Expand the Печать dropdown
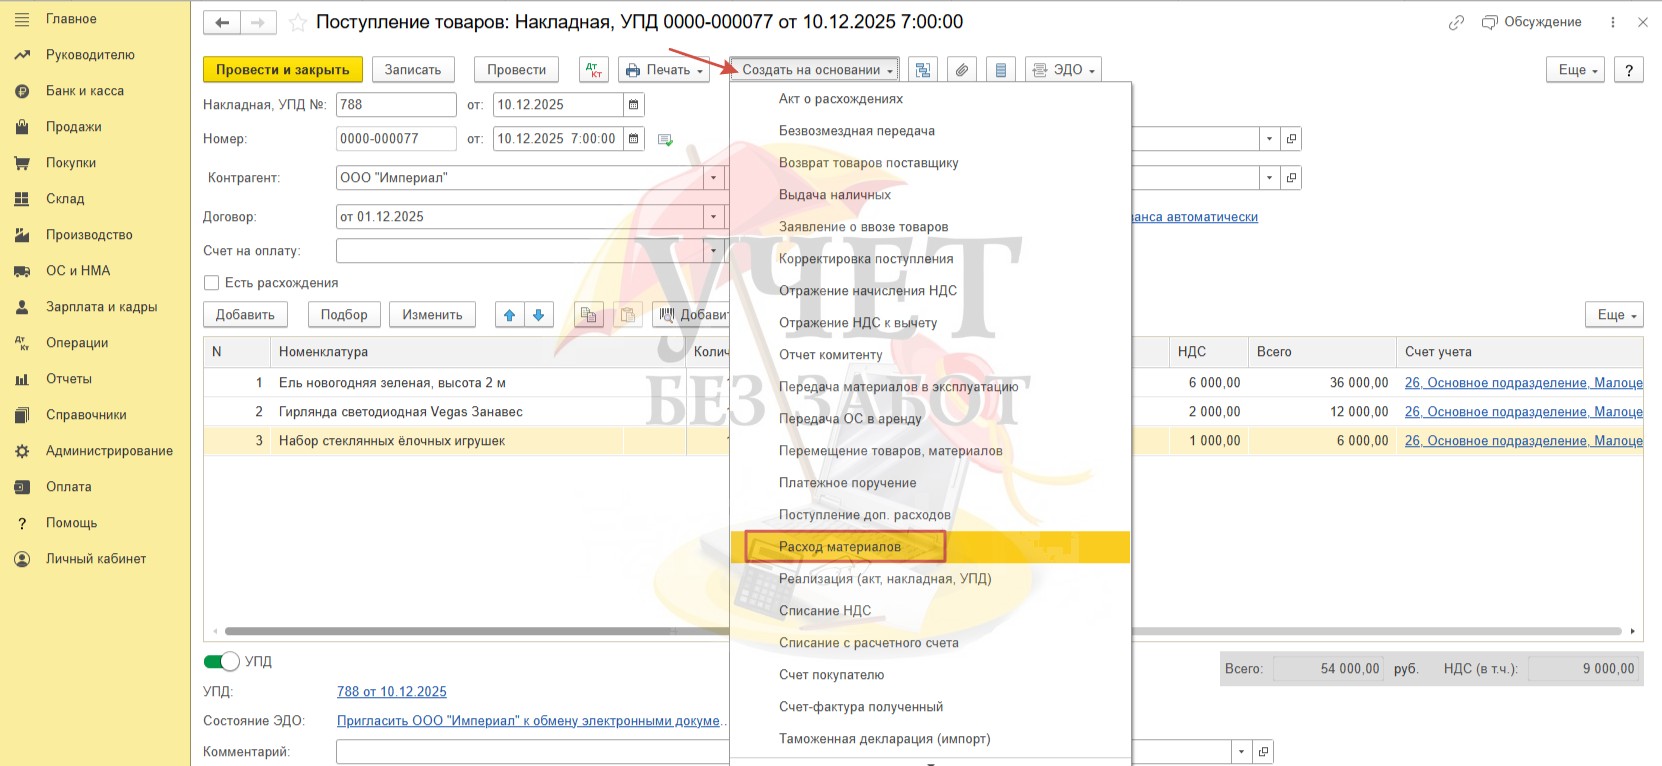The height and width of the screenshot is (766, 1662). (664, 70)
